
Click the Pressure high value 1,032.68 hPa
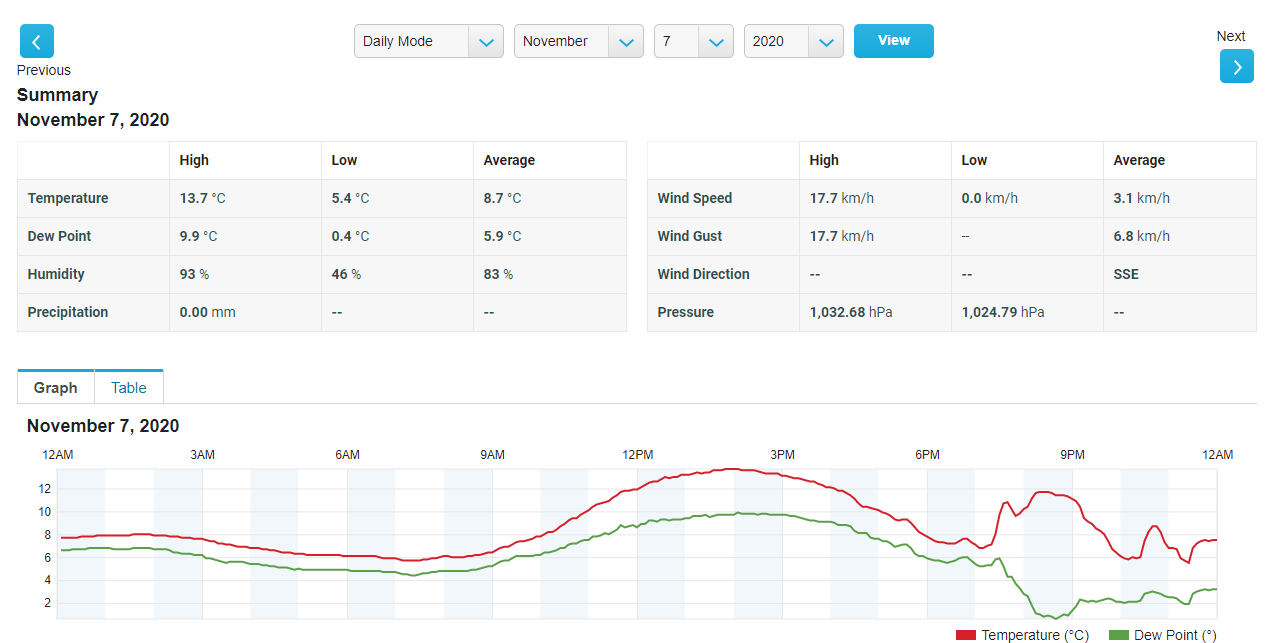tap(851, 312)
